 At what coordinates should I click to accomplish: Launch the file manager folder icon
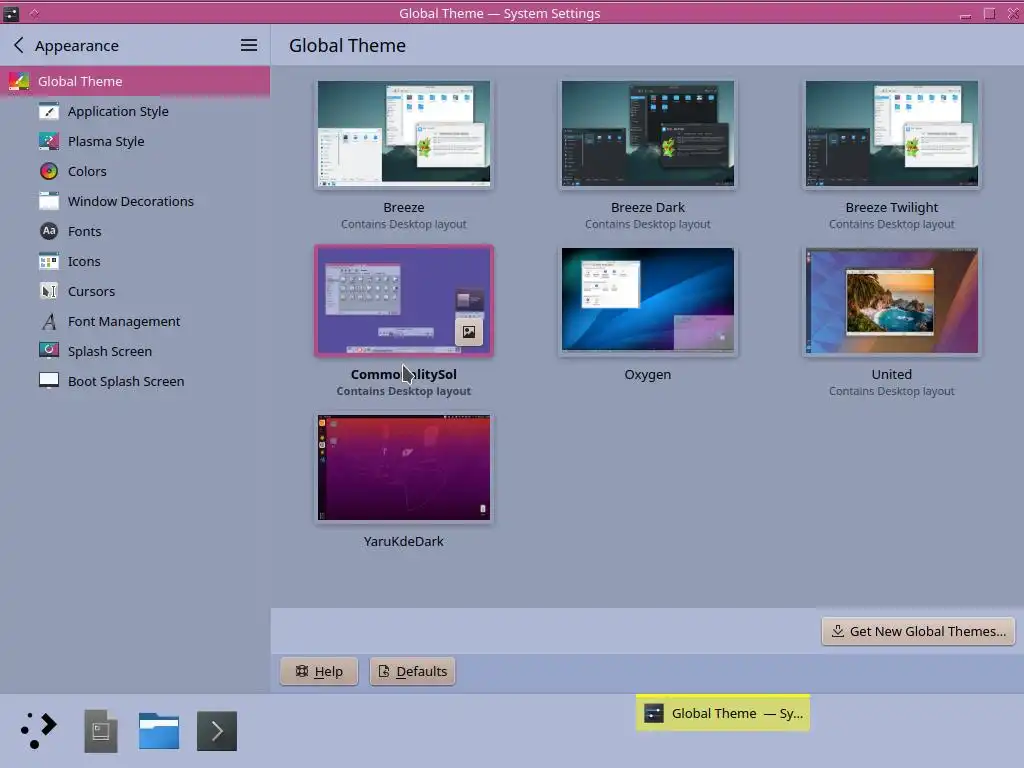[x=159, y=731]
